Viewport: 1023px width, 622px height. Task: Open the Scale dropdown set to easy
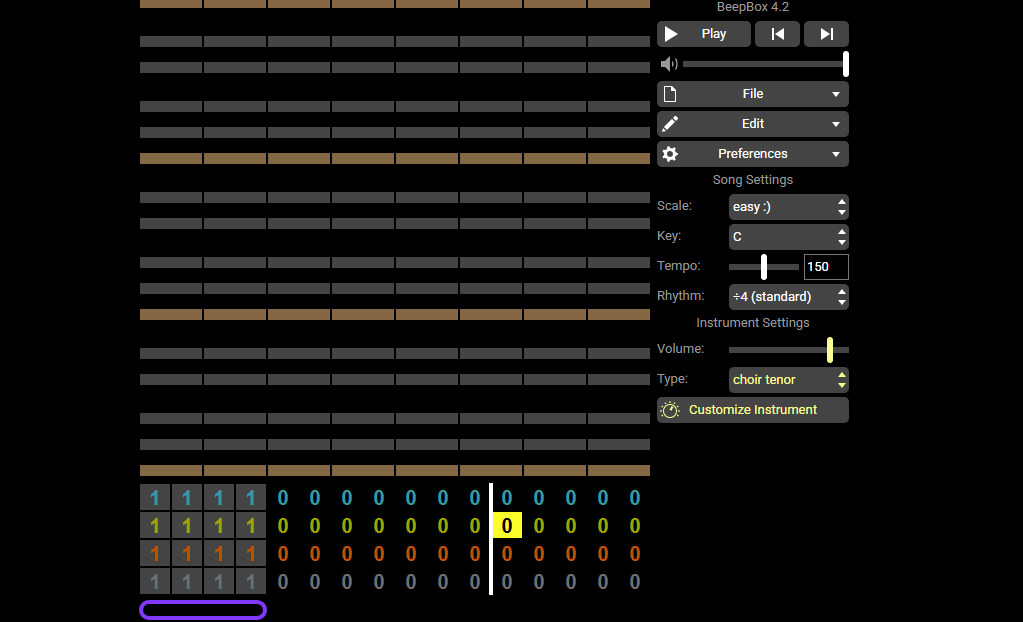pos(788,207)
